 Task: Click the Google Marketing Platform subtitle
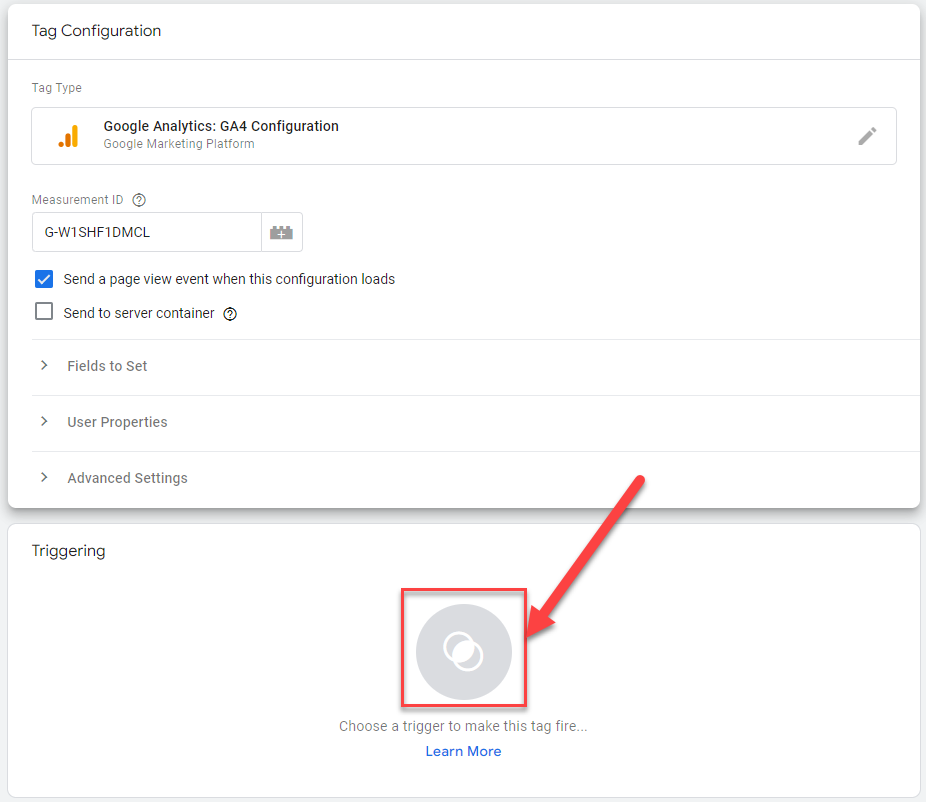point(179,144)
